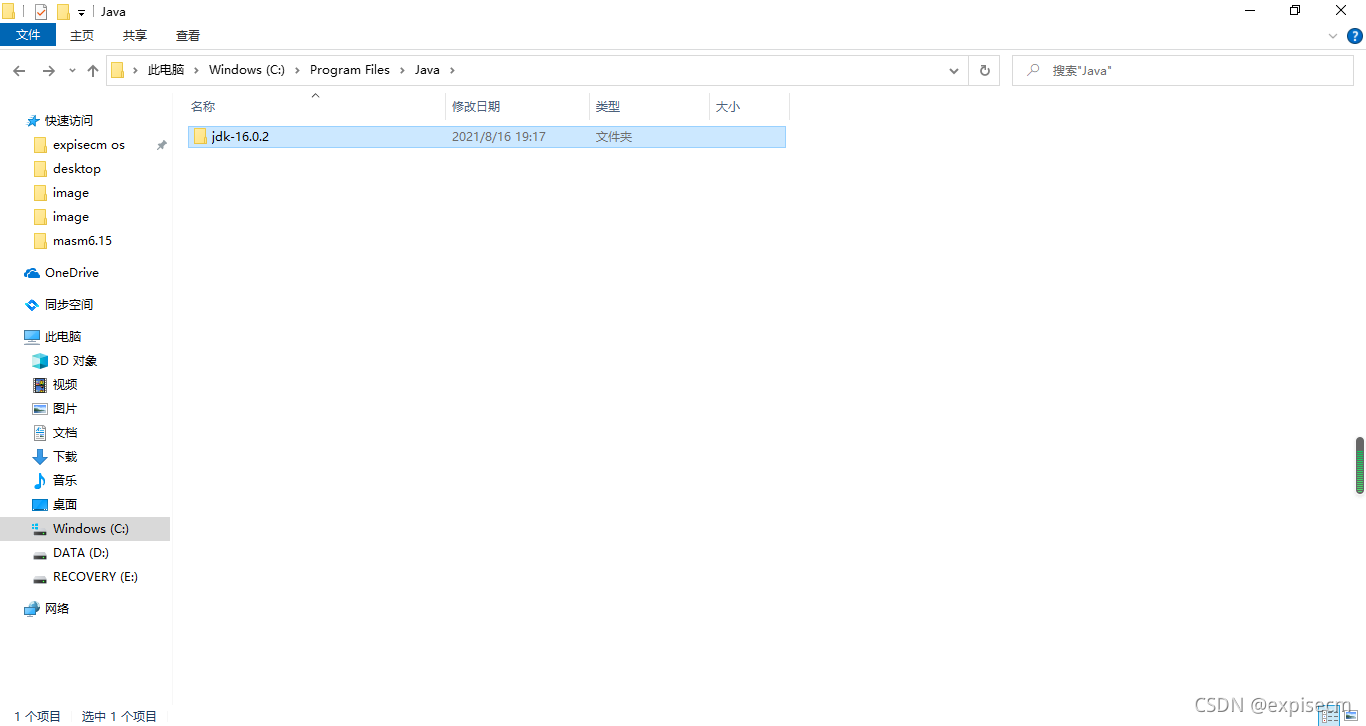Go up one folder level
1366x726 pixels.
[93, 71]
